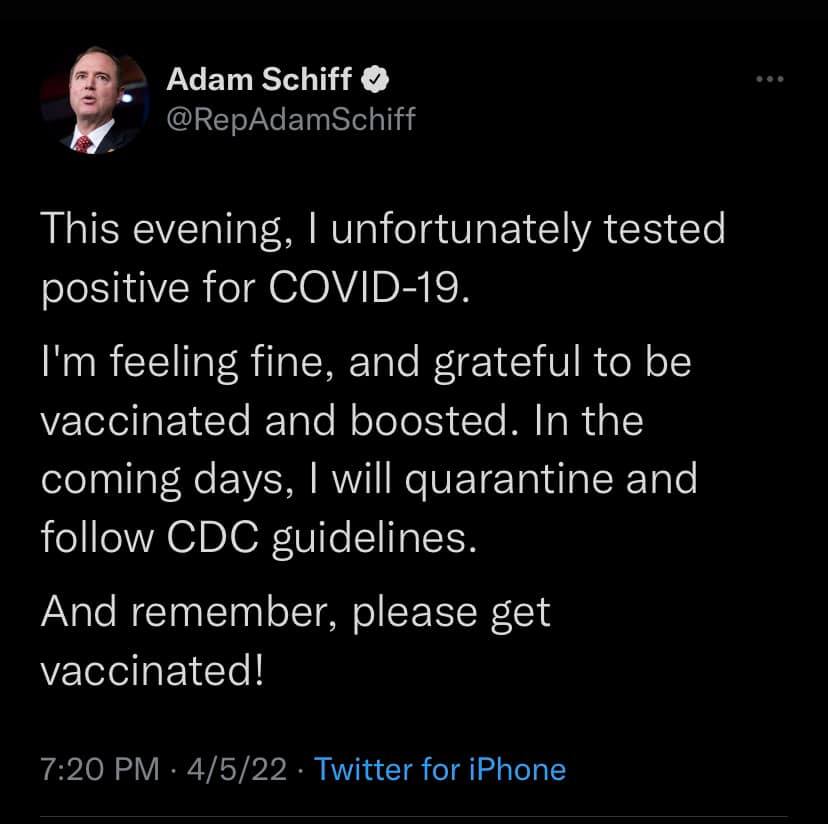The width and height of the screenshot is (828, 824).
Task: Open the more options three-dot menu
Action: tap(769, 80)
